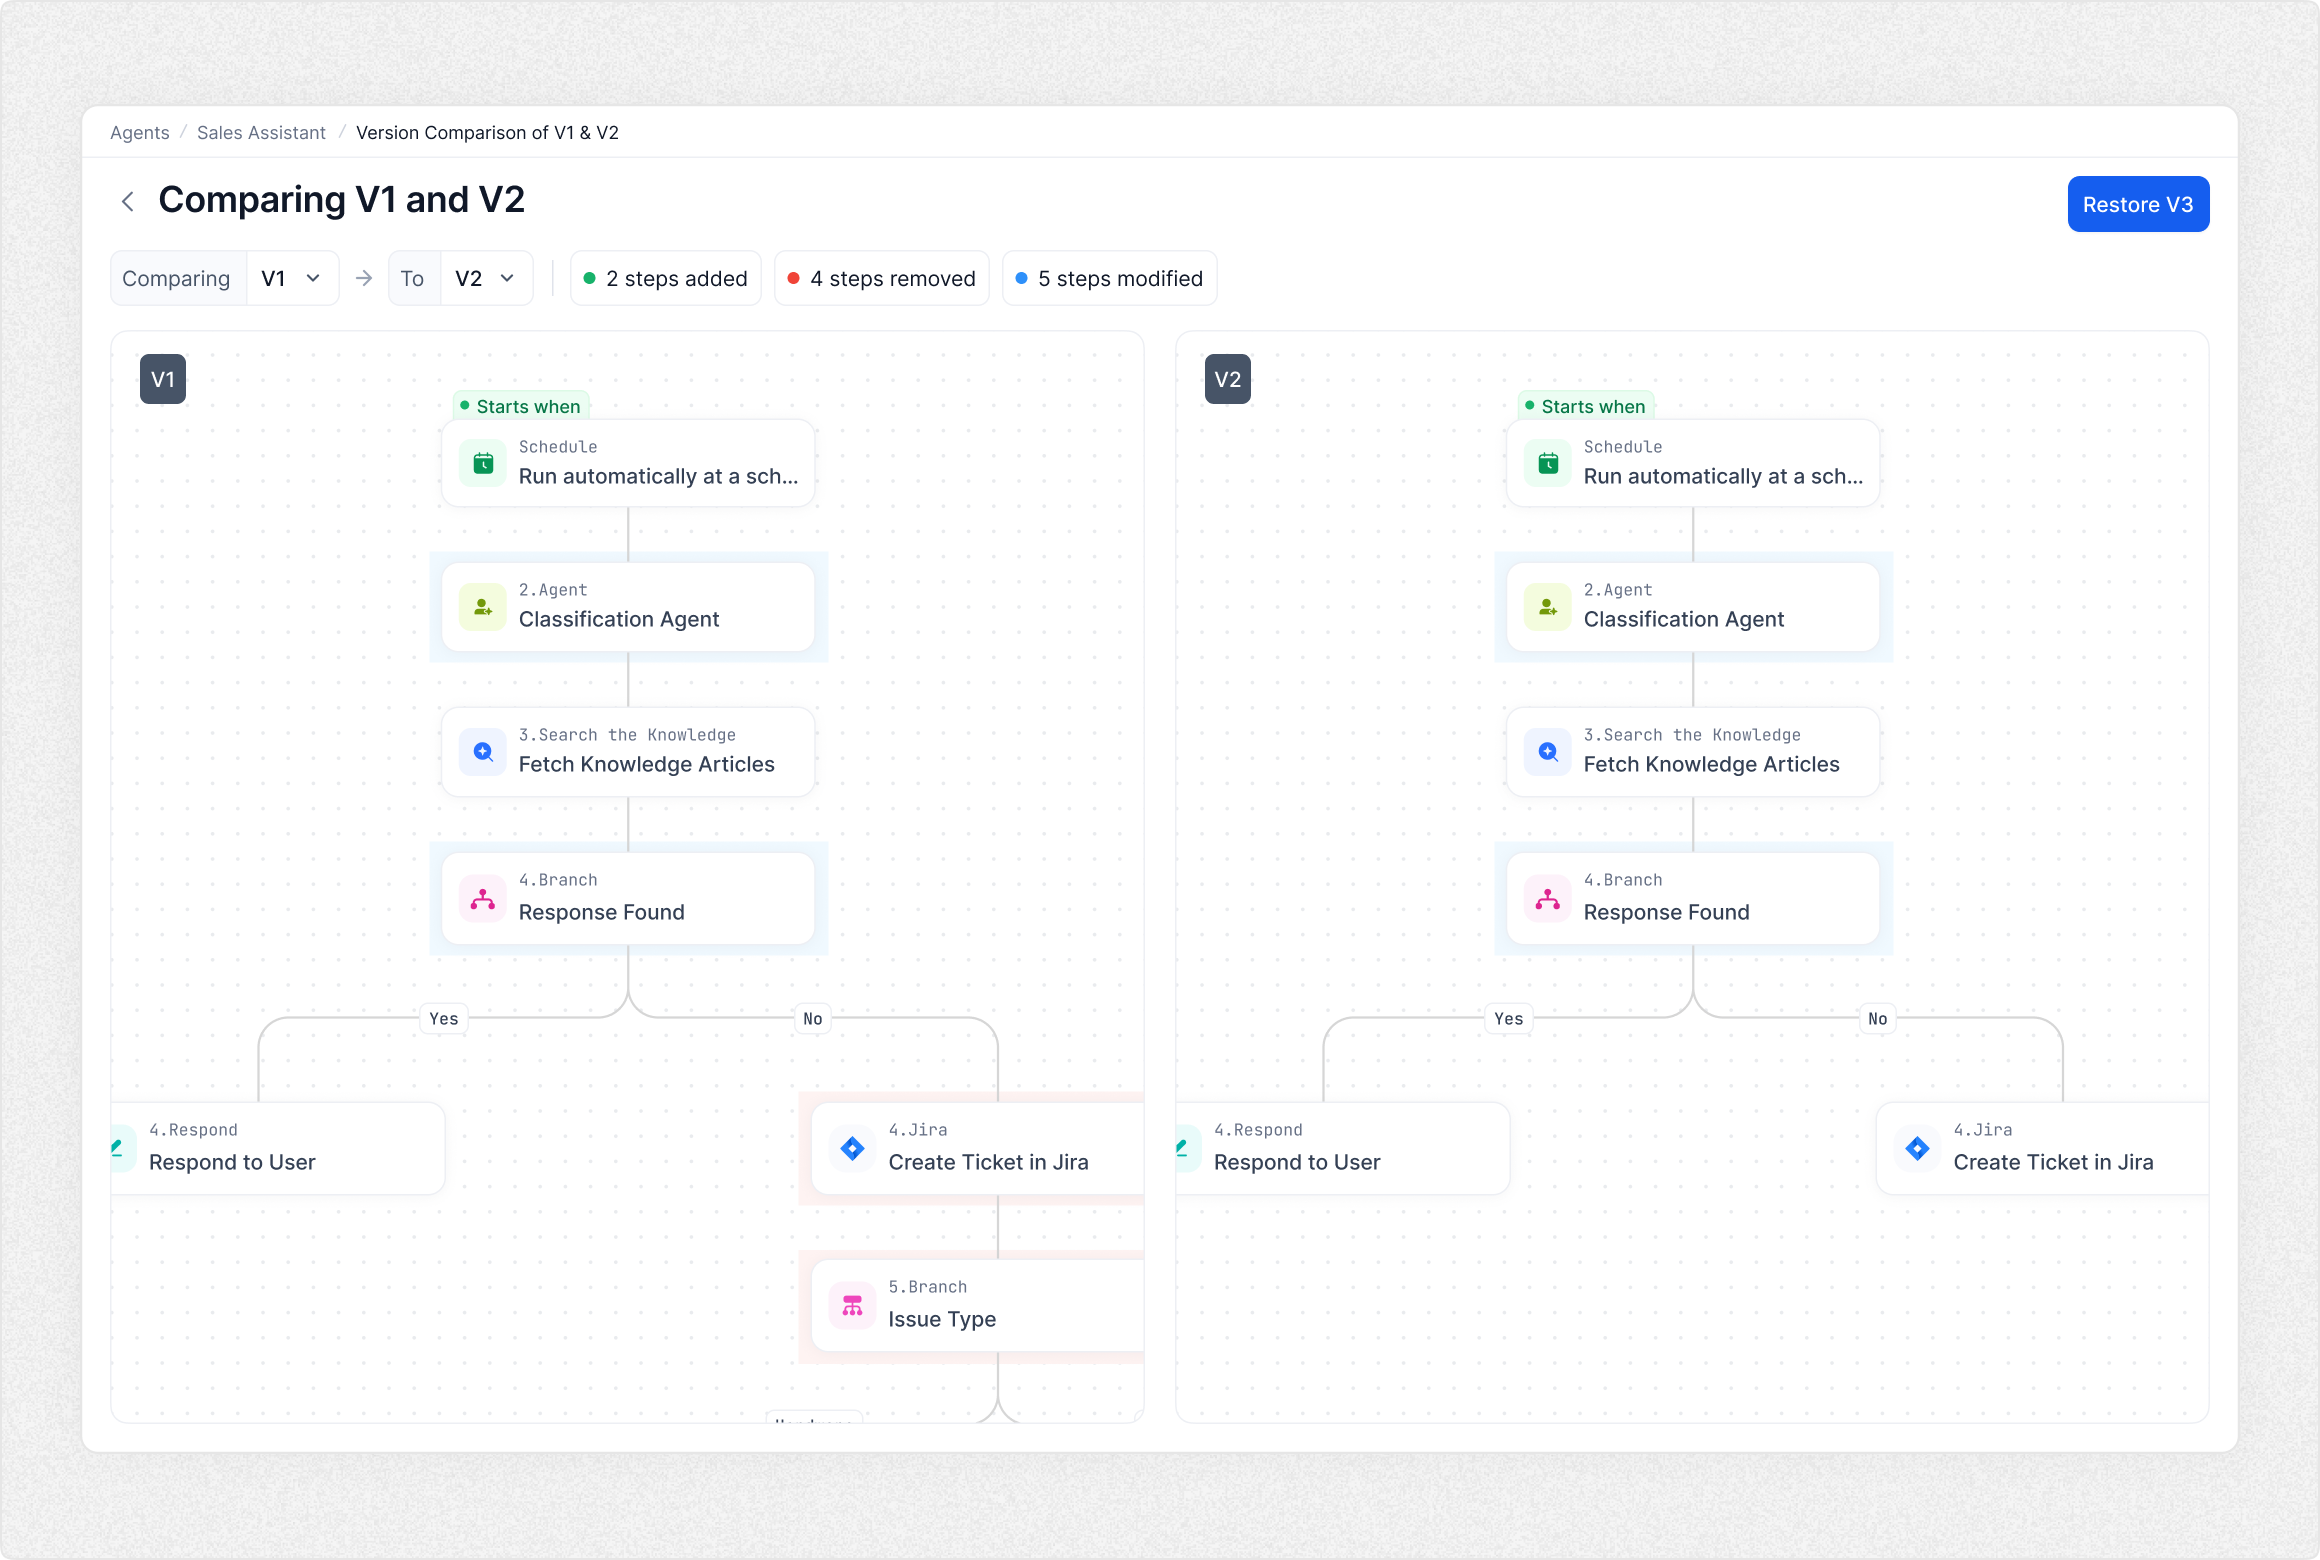The height and width of the screenshot is (1560, 2320).
Task: Click Starts when tag in V2 panel
Action: pos(1586,406)
